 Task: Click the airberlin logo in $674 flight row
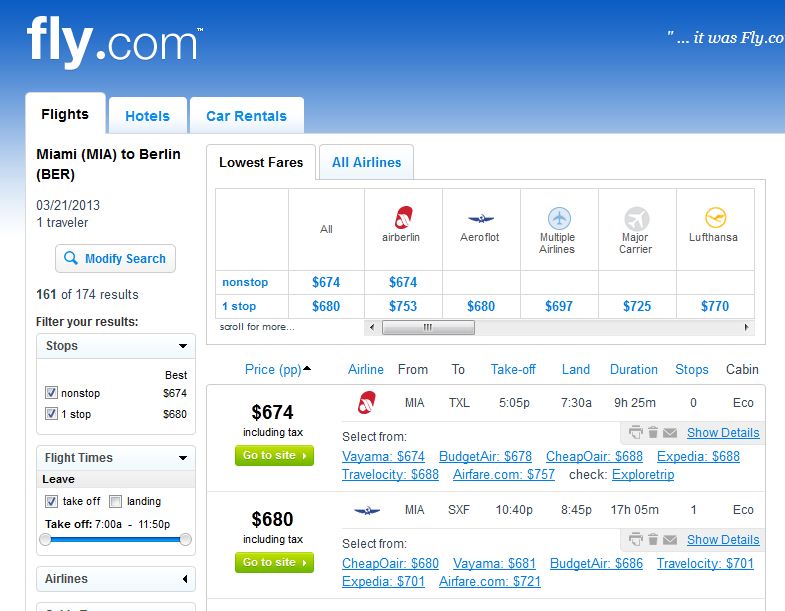[366, 403]
